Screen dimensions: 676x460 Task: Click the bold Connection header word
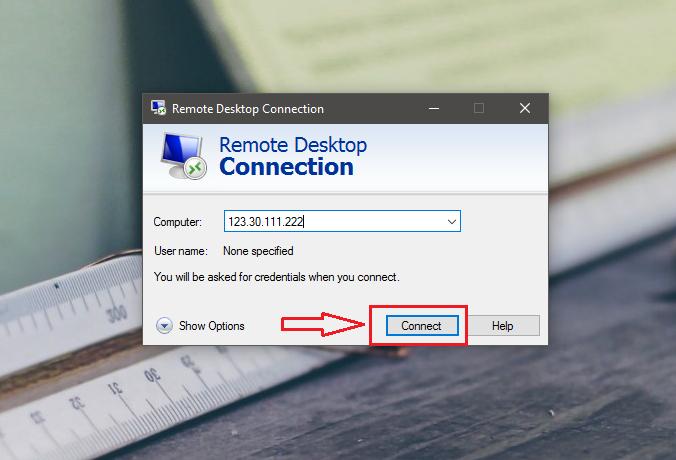[287, 167]
